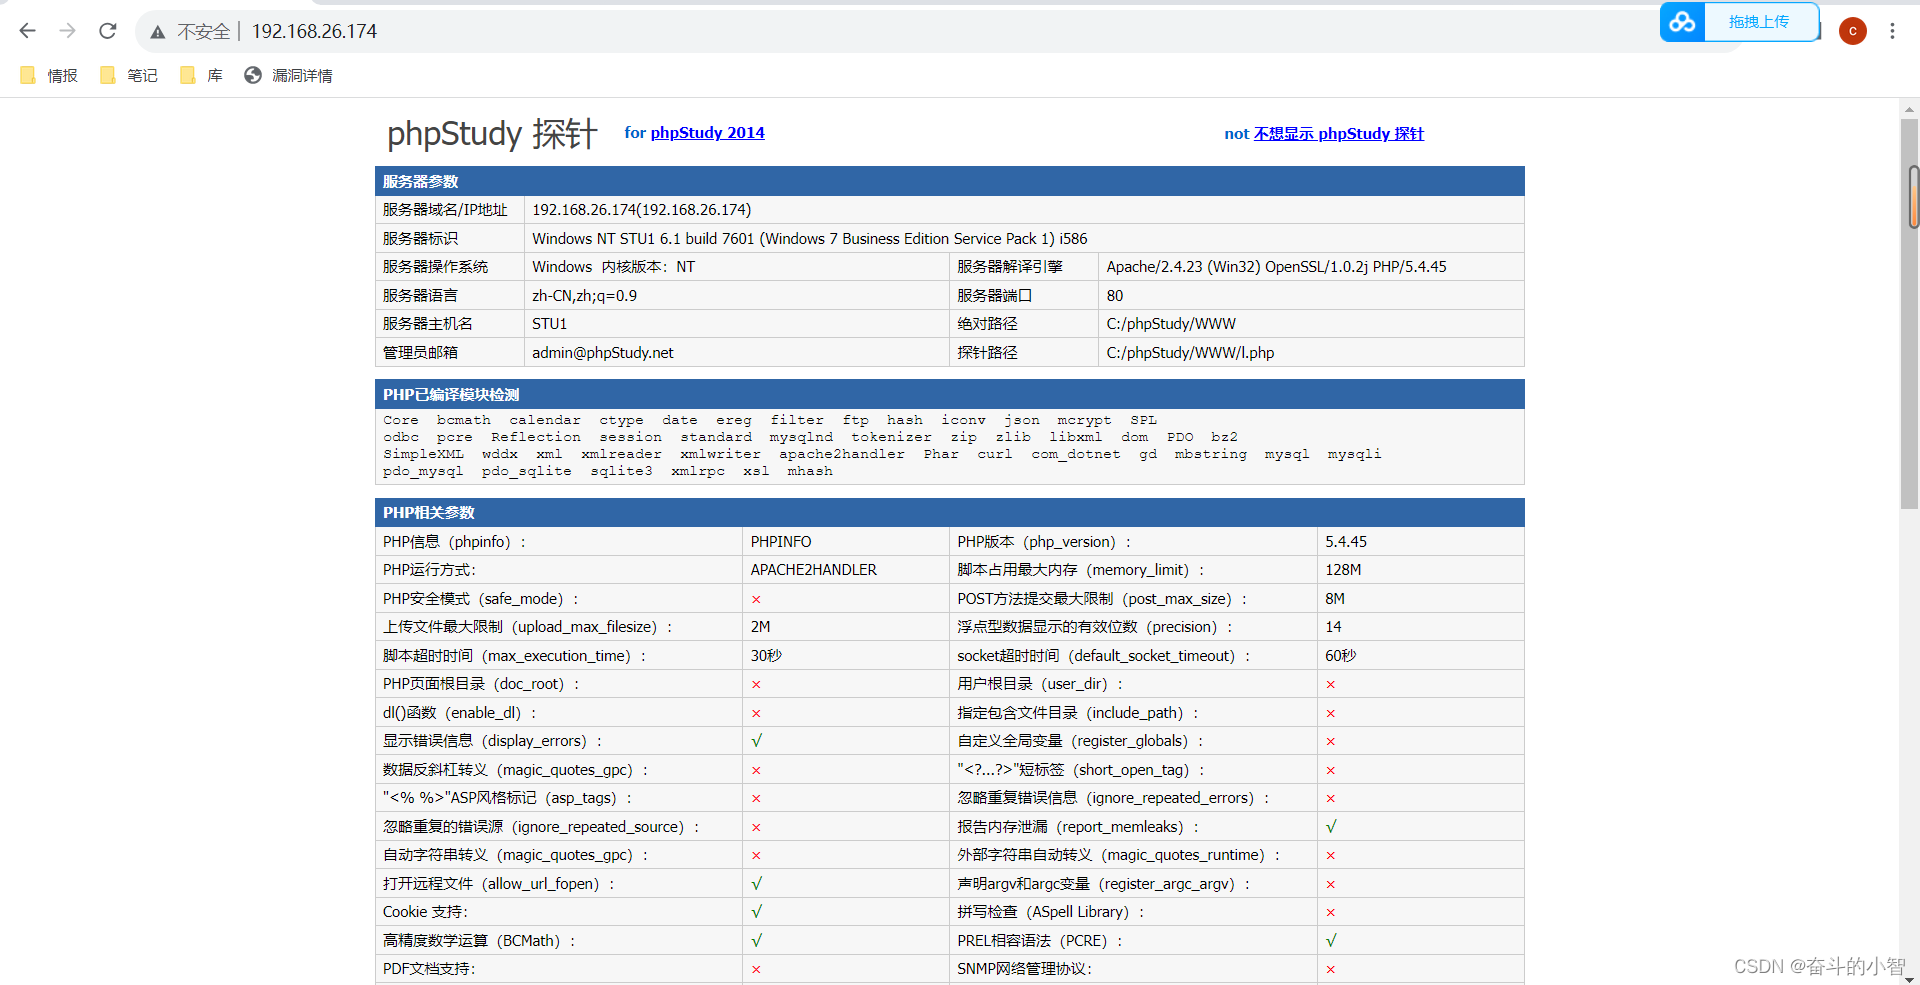Image resolution: width=1920 pixels, height=985 pixels.
Task: Click the hostname value STU1
Action: [549, 324]
